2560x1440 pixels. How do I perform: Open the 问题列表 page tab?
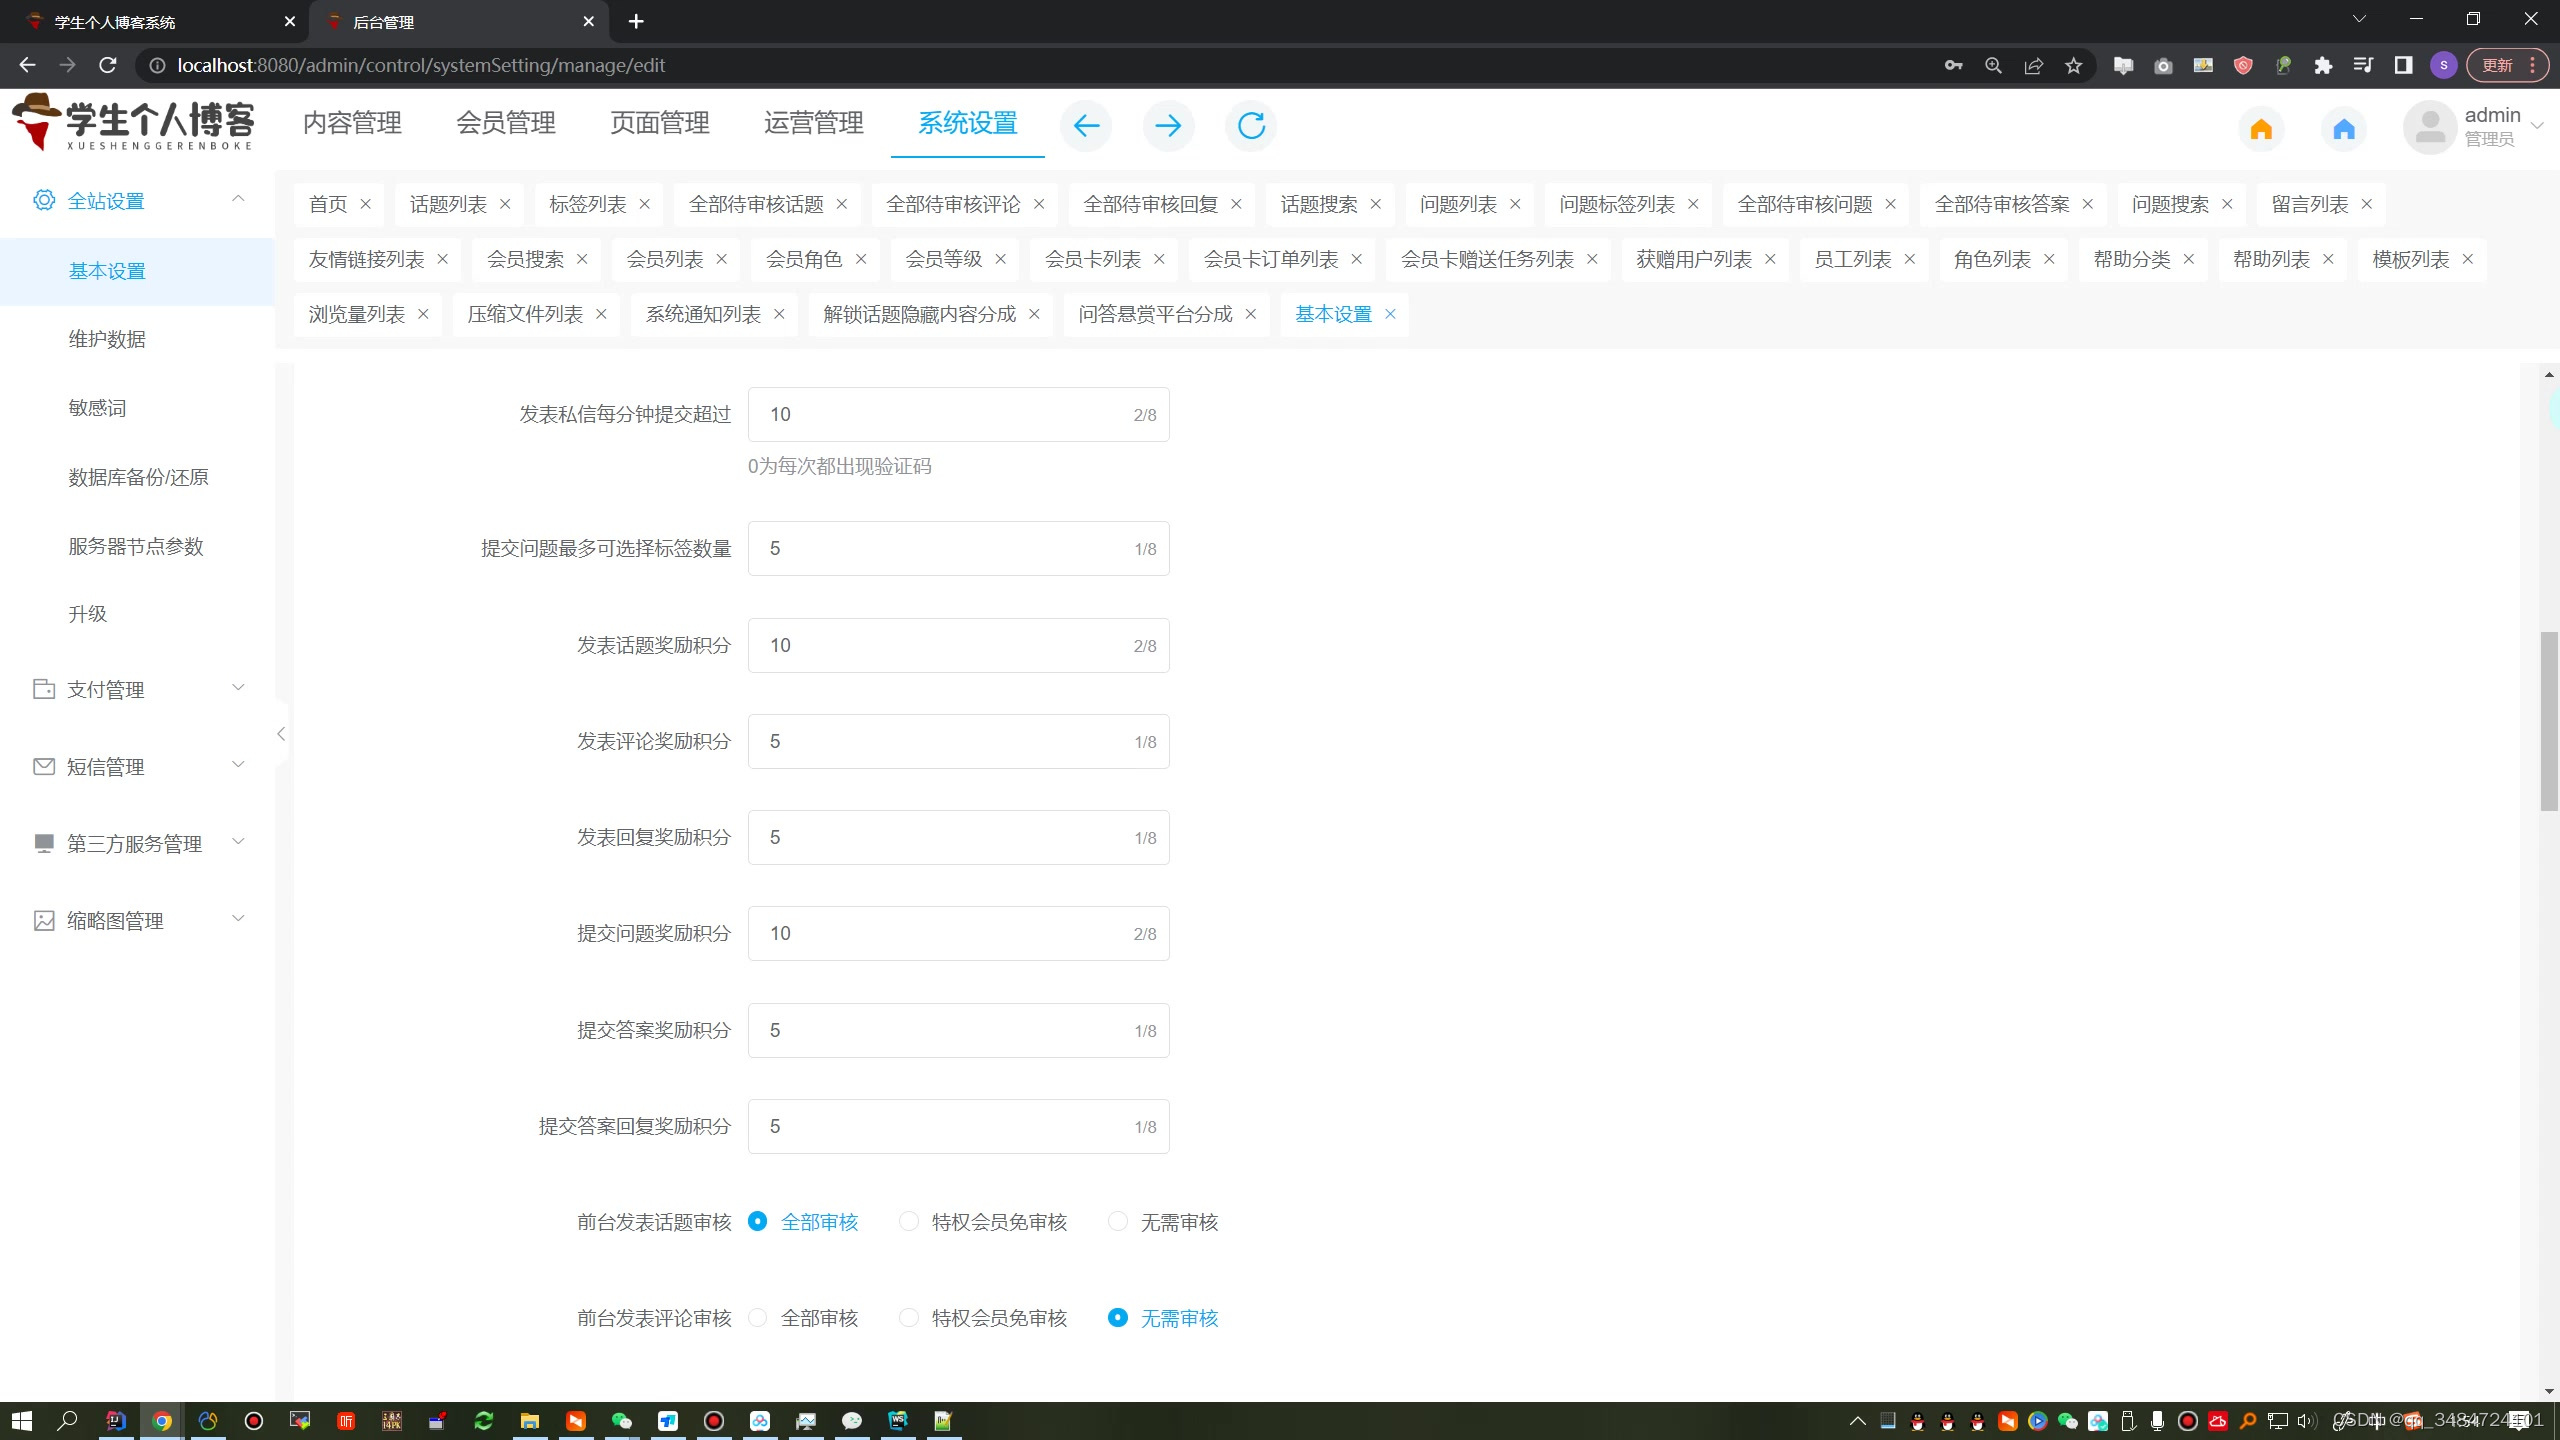(x=1458, y=204)
